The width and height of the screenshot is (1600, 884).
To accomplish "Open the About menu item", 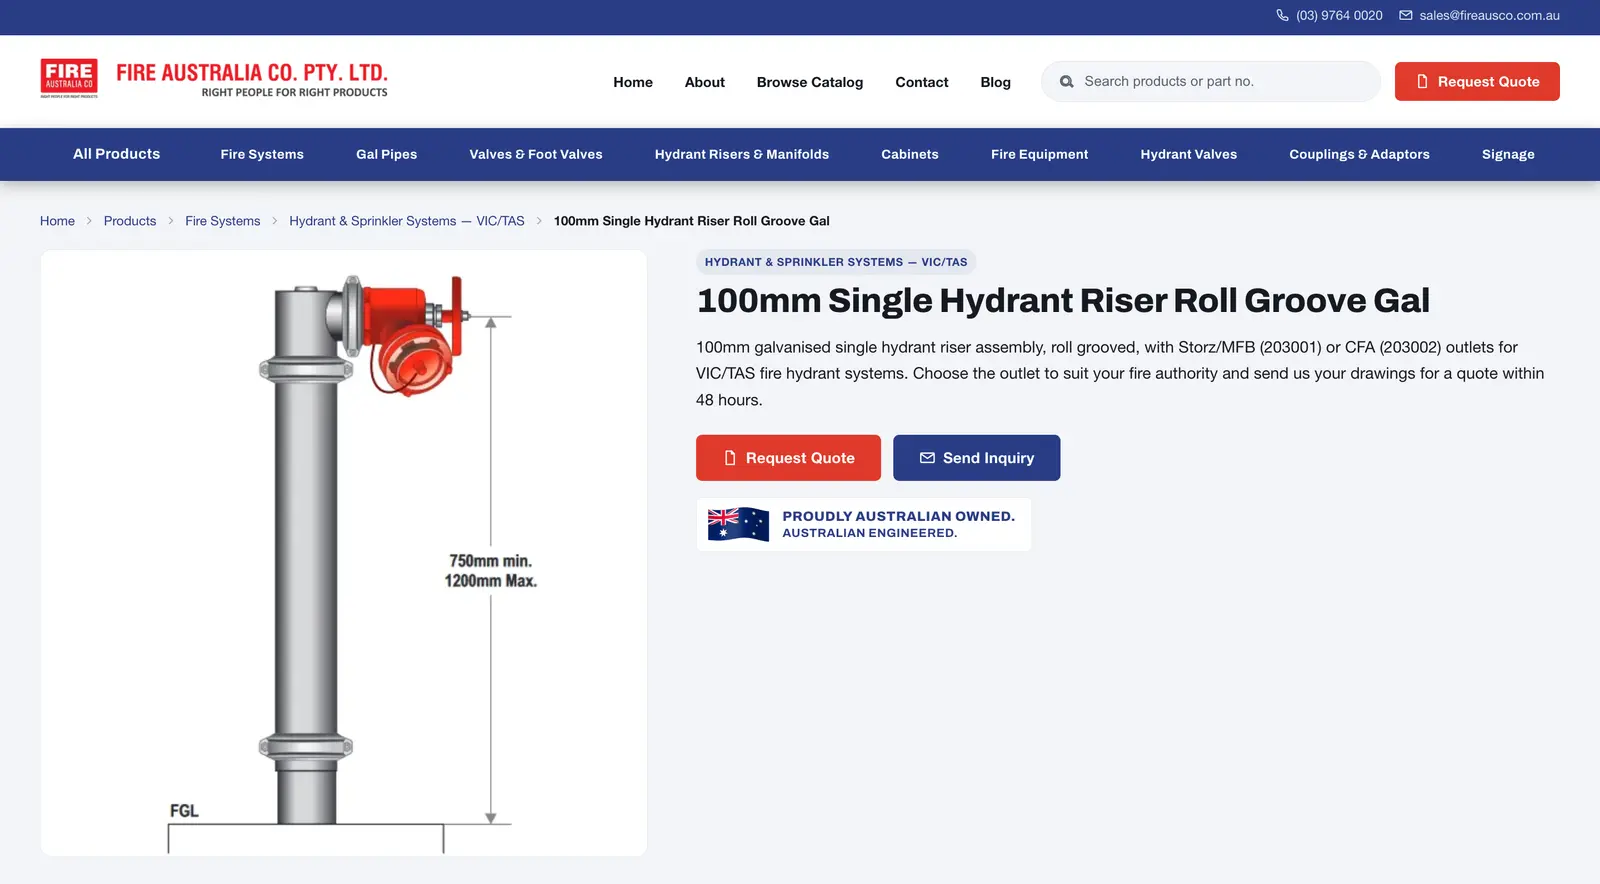I will pos(705,82).
